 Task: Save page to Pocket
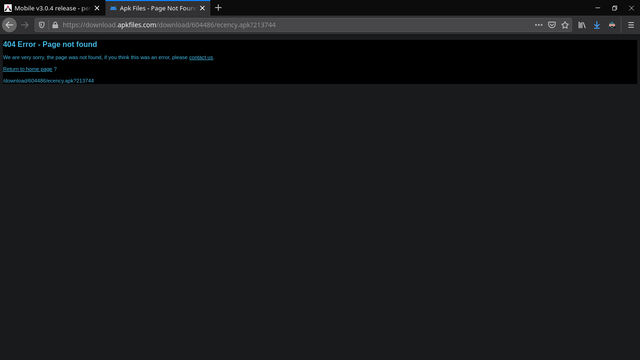[552, 25]
